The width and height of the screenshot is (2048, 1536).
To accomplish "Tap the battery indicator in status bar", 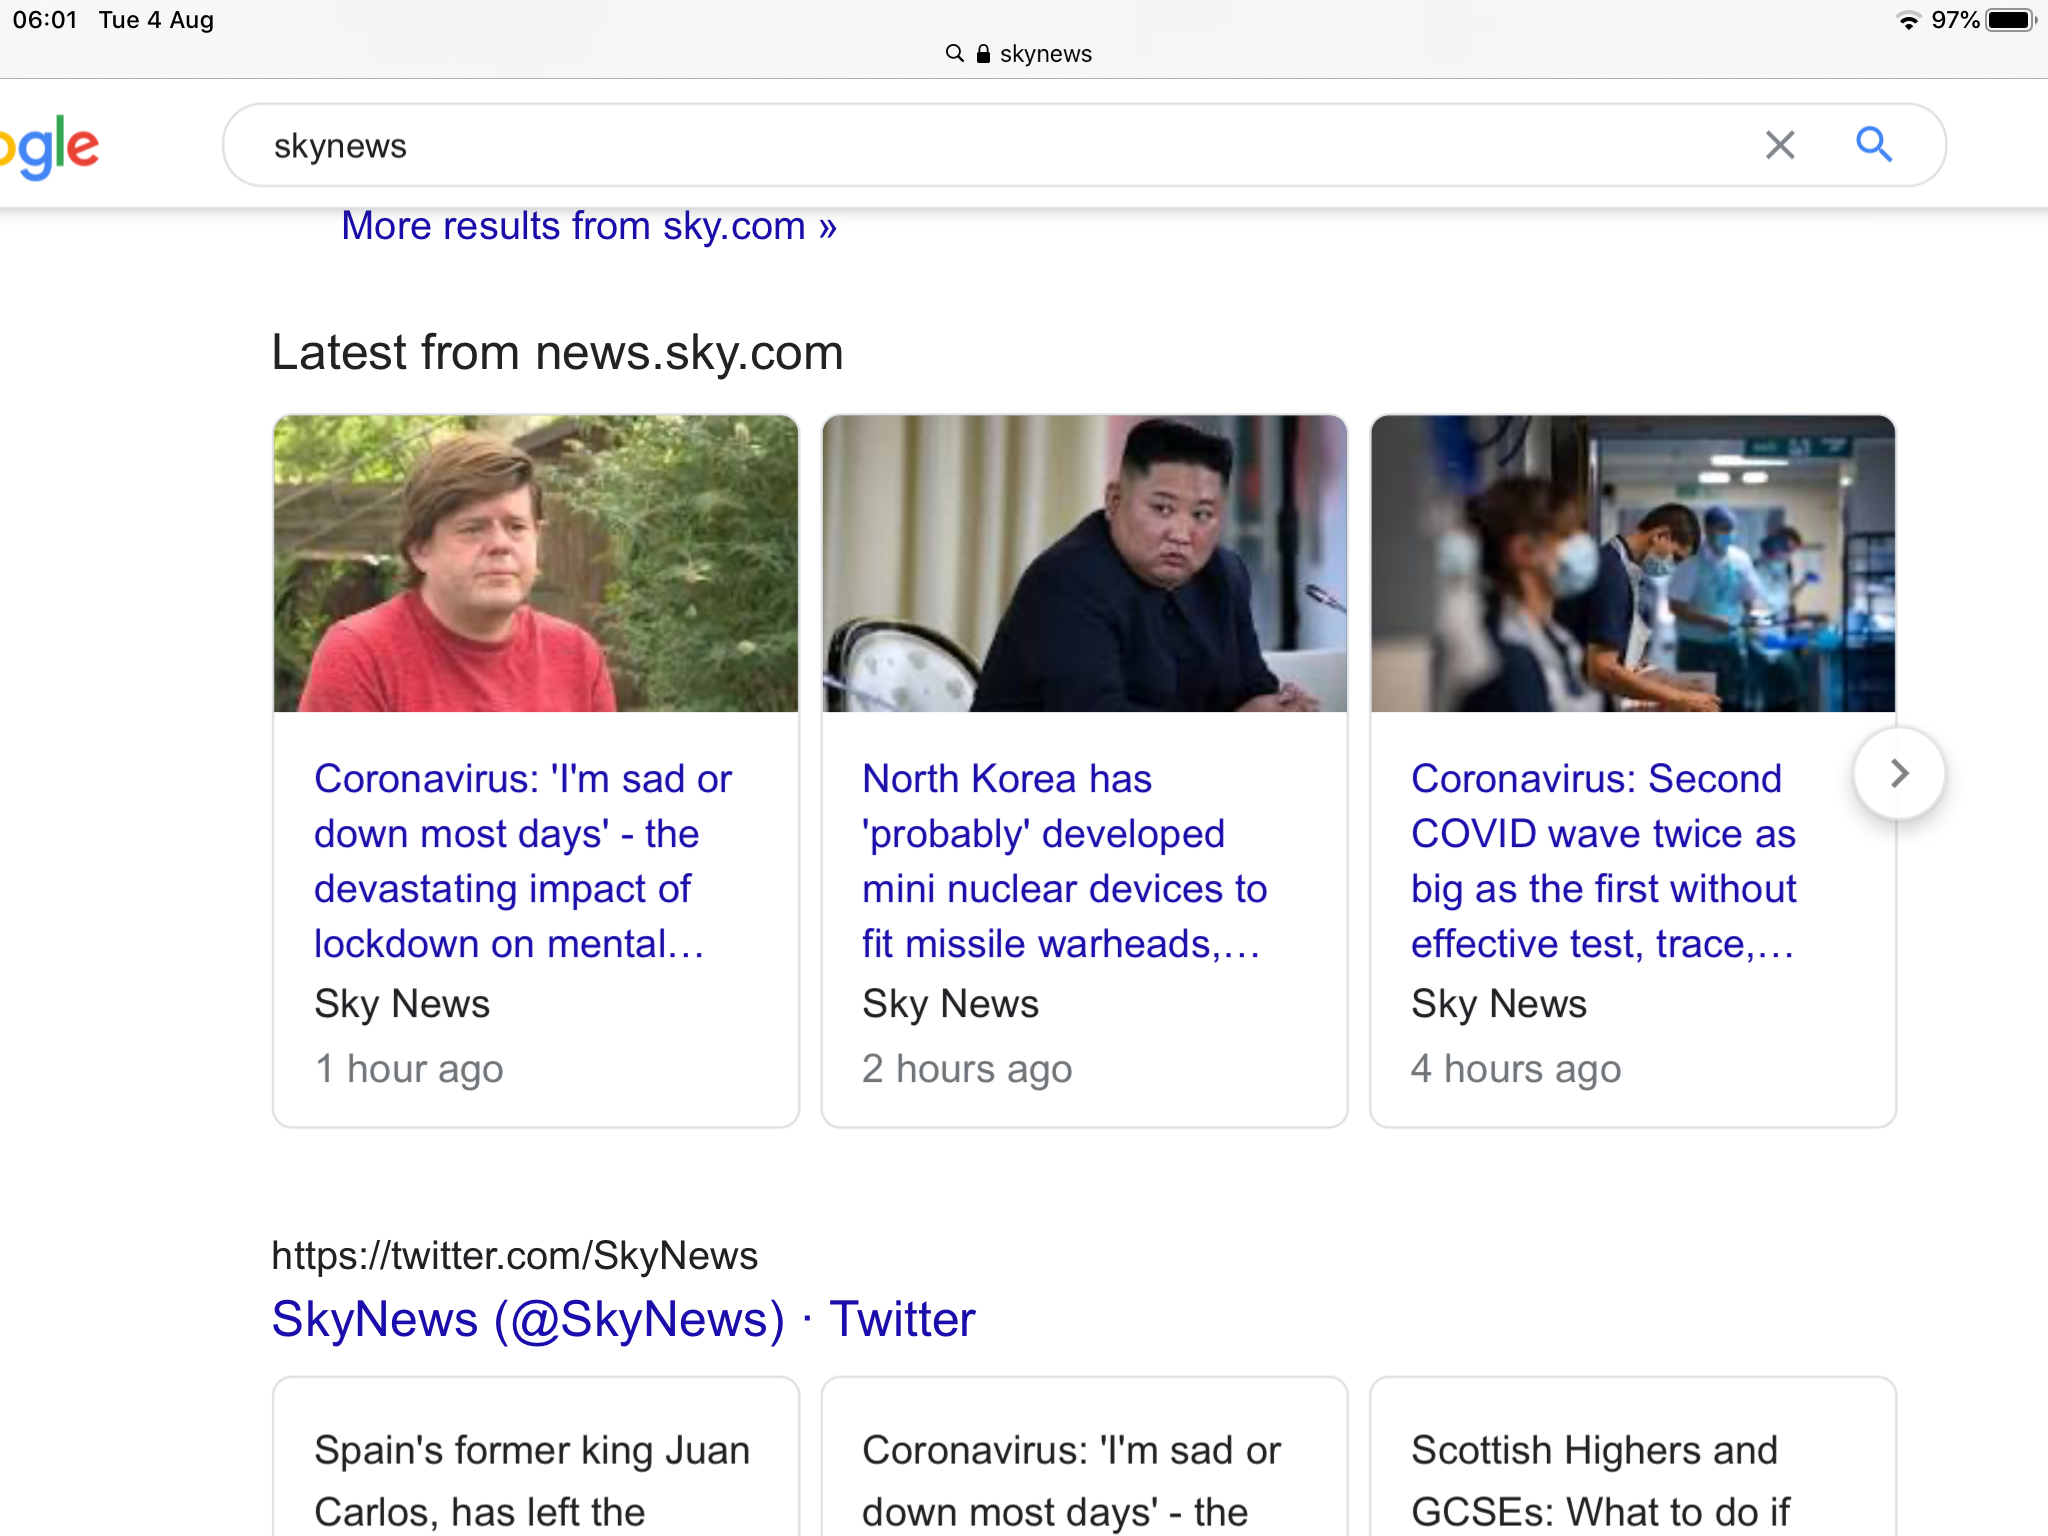I will point(2011,20).
